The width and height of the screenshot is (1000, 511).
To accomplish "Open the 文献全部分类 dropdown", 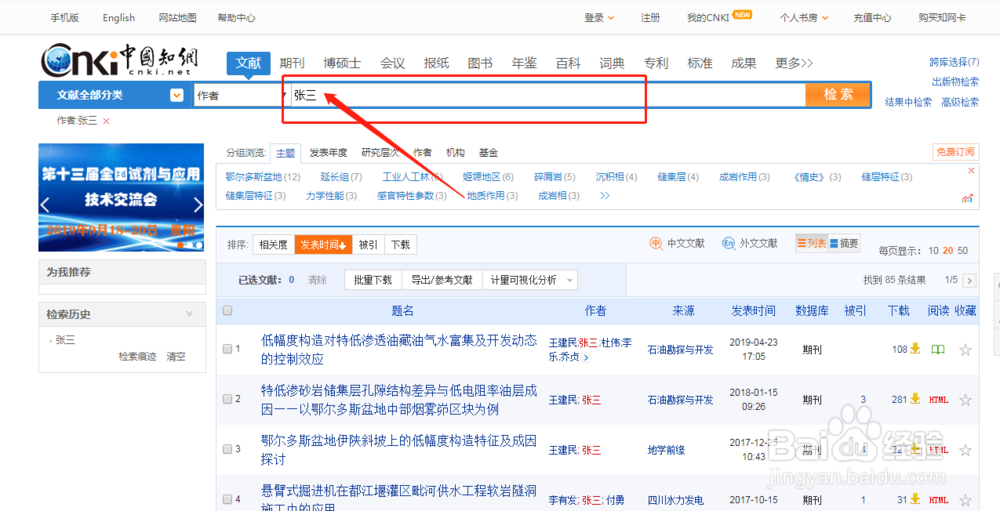I will [177, 95].
